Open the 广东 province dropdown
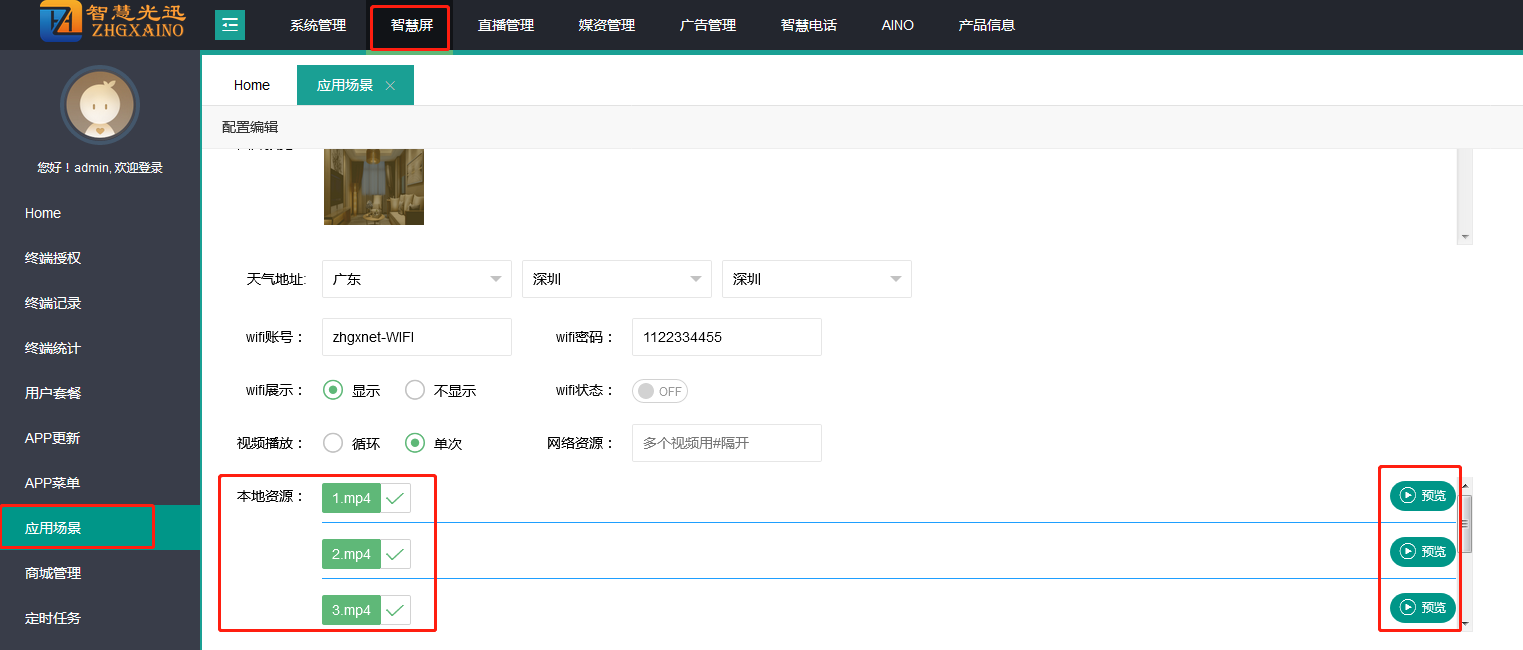The image size is (1523, 650). coord(416,279)
